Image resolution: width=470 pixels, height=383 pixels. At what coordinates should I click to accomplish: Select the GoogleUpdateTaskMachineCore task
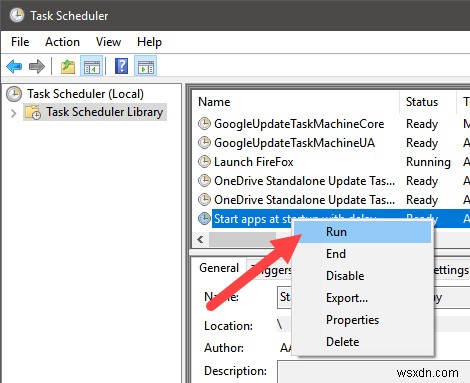299,124
